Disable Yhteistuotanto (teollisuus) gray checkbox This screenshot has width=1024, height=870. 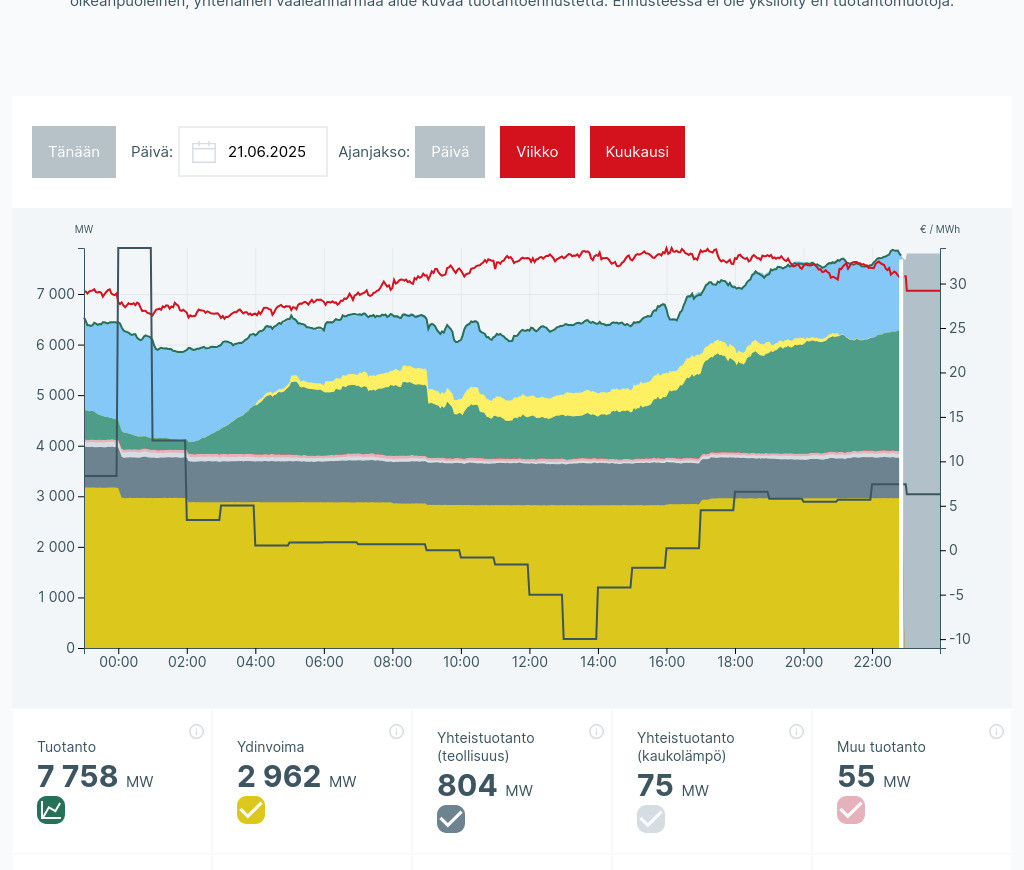(451, 819)
